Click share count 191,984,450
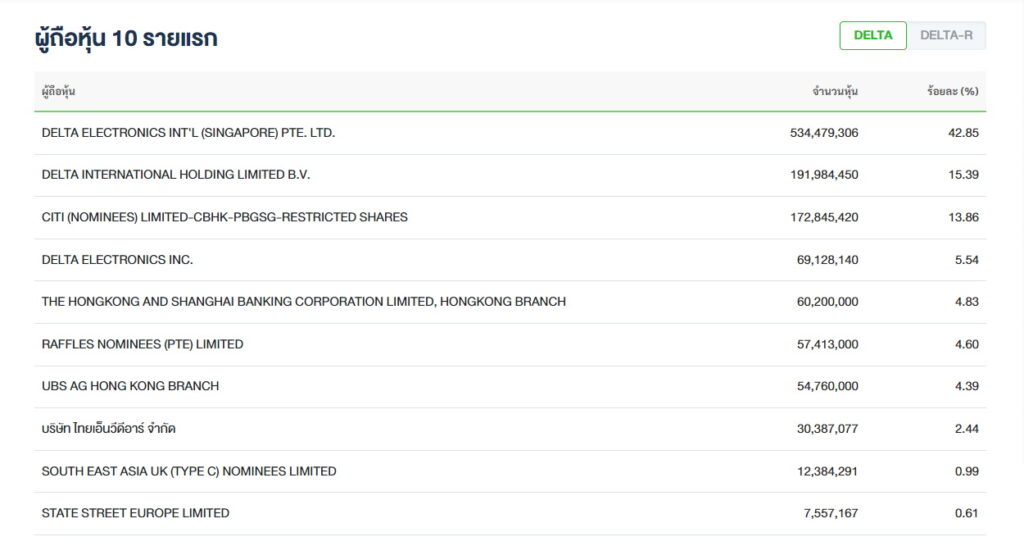1024x555 pixels. 824,174
